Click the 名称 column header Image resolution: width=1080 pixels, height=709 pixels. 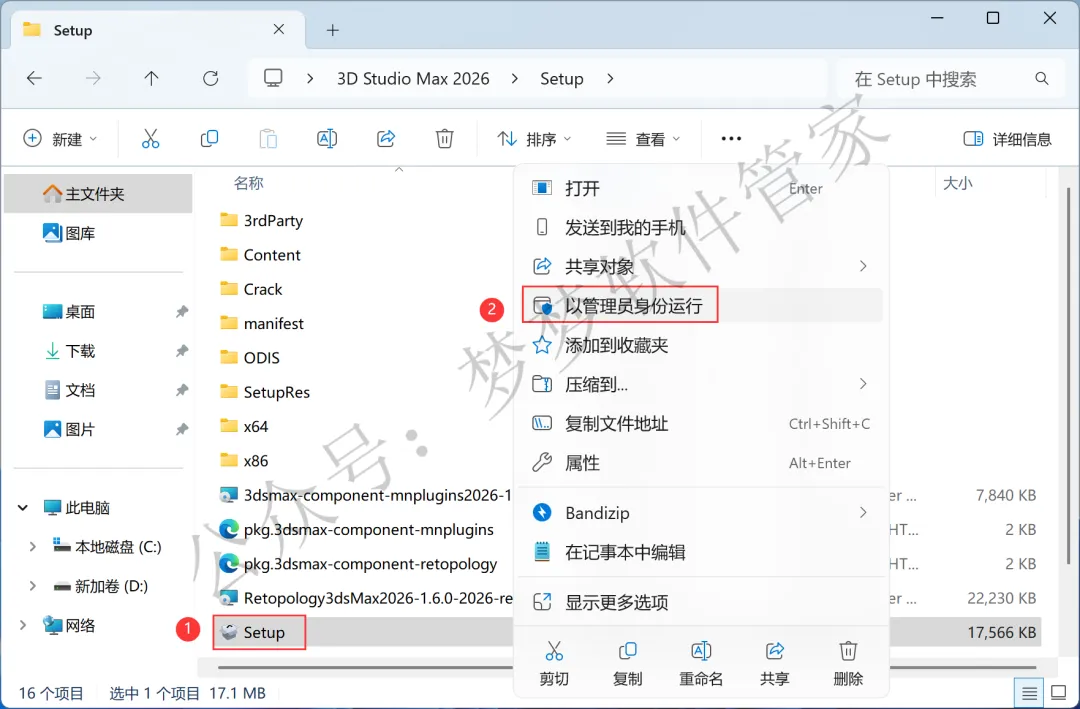pyautogui.click(x=249, y=183)
